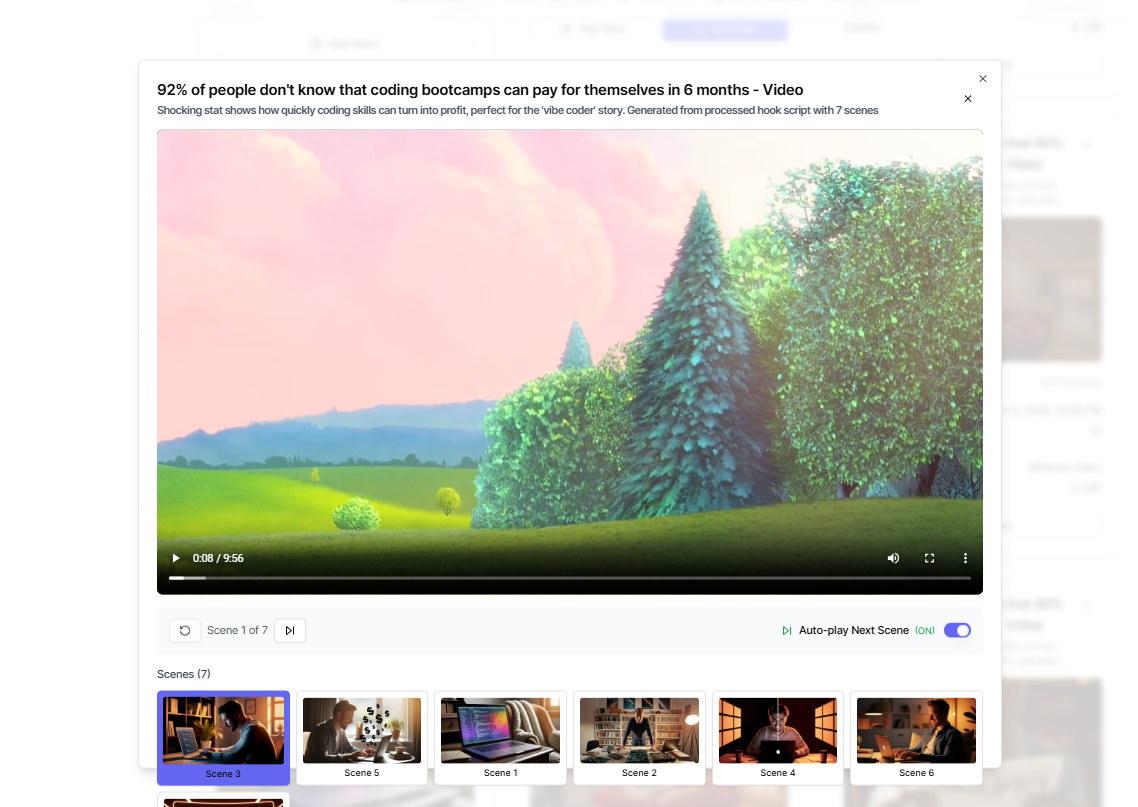Screen dimensions: 1138x807
Task: Disable the Auto-play Next Scene toggle
Action: coord(956,630)
